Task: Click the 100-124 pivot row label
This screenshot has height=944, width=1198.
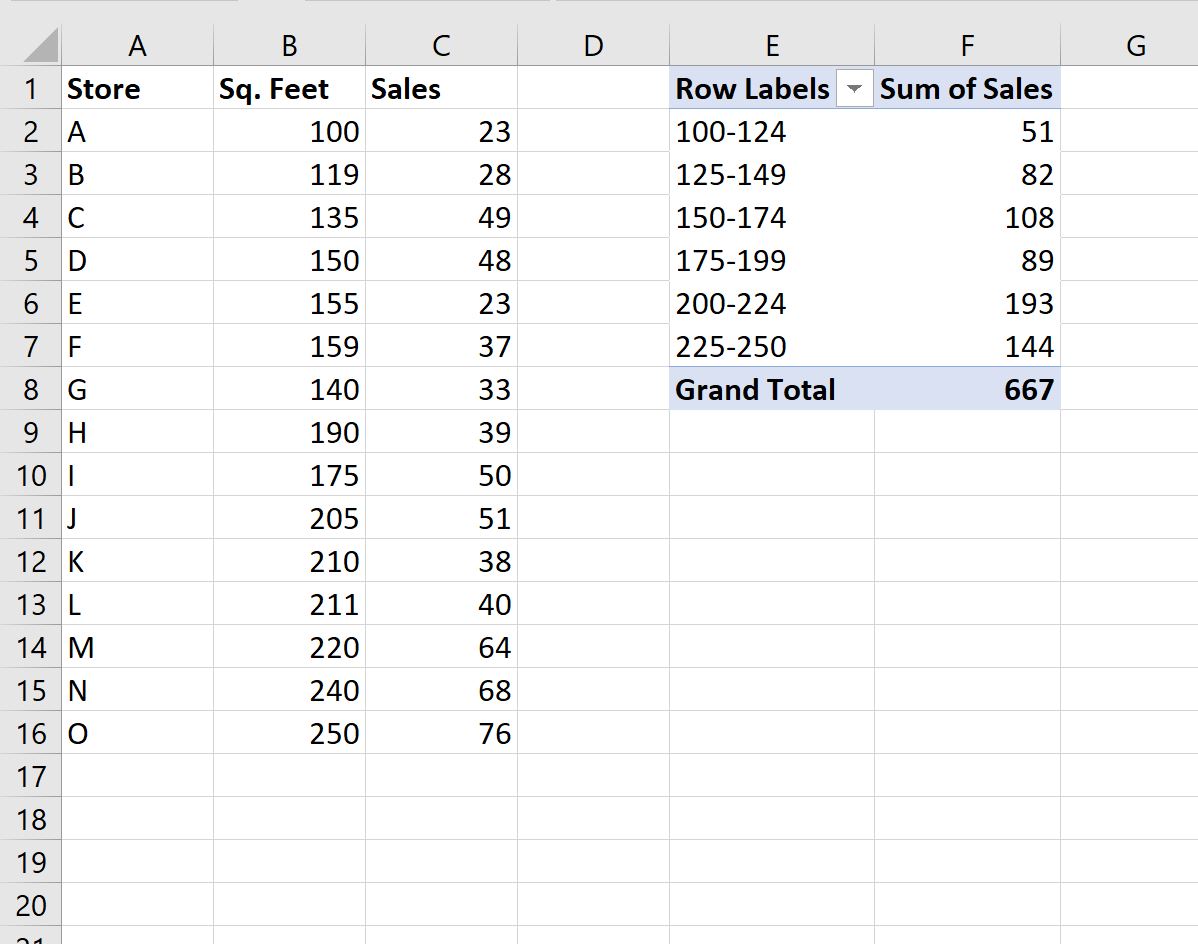Action: point(771,132)
